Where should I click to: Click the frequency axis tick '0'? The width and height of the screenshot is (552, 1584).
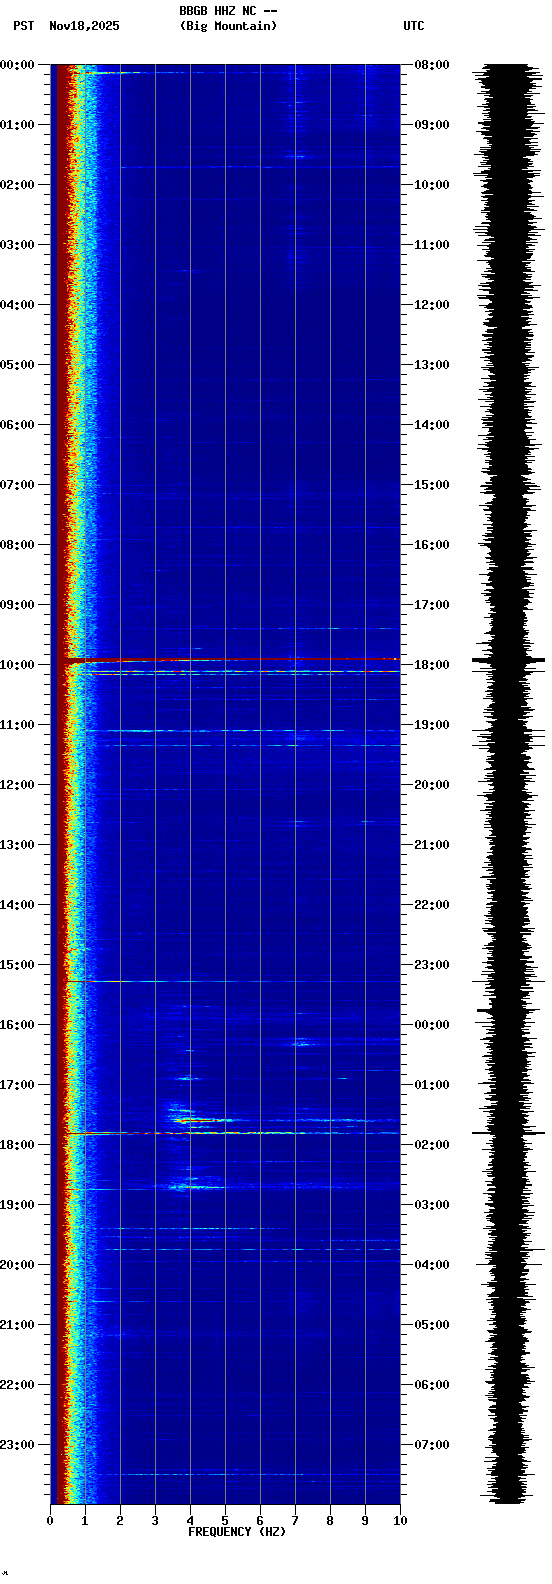click(x=50, y=1521)
